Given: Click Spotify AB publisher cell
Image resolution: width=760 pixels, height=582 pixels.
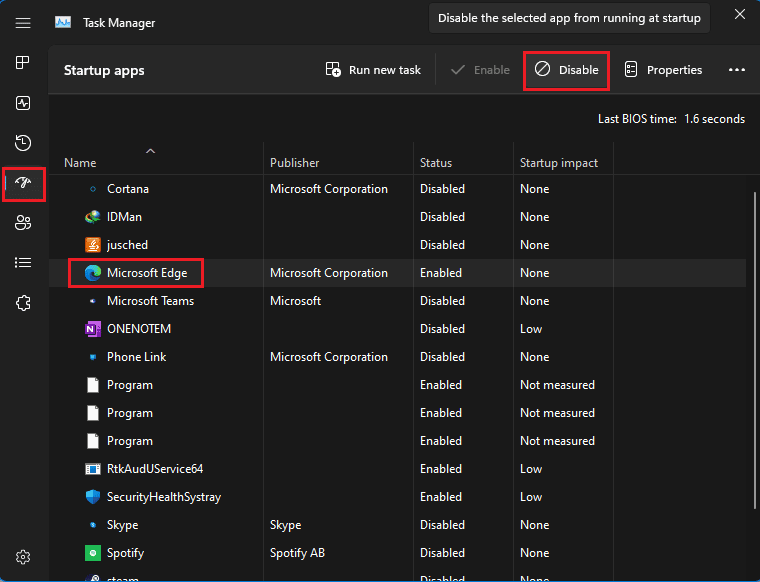Looking at the screenshot, I should (297, 553).
